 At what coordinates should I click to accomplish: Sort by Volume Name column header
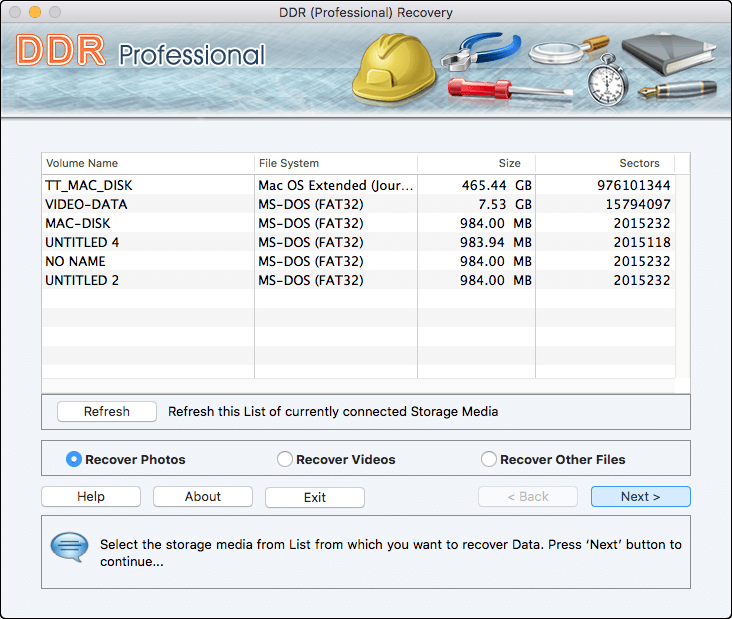[148, 163]
